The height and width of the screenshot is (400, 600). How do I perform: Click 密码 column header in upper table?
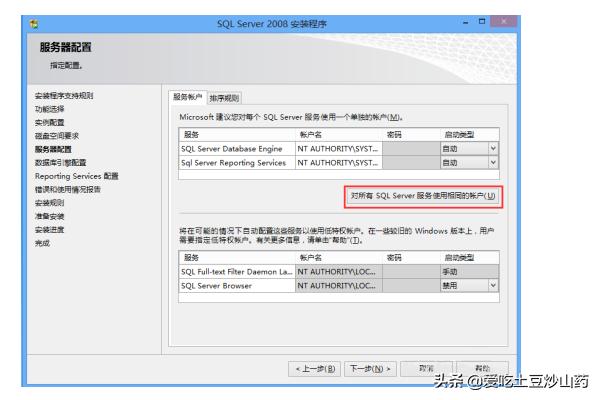412,135
